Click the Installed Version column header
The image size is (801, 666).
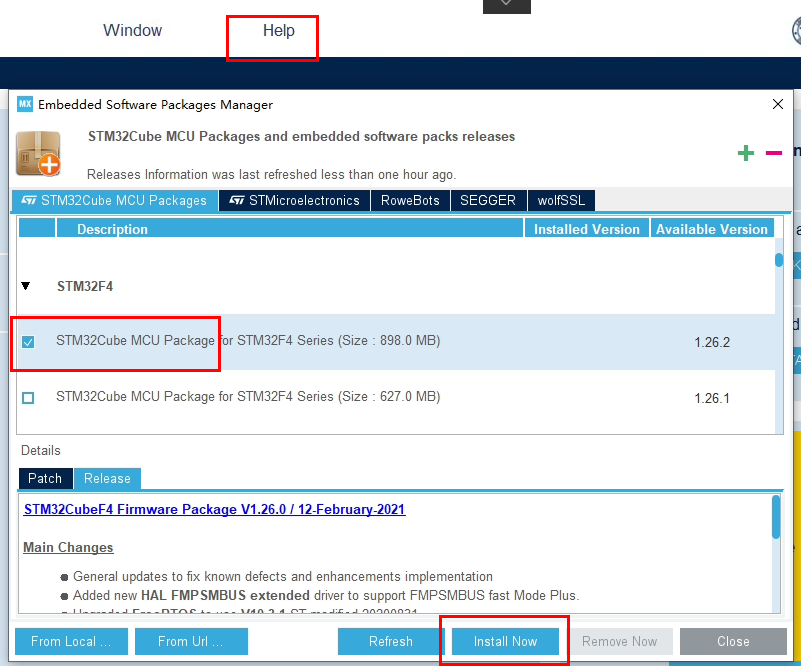[586, 229]
